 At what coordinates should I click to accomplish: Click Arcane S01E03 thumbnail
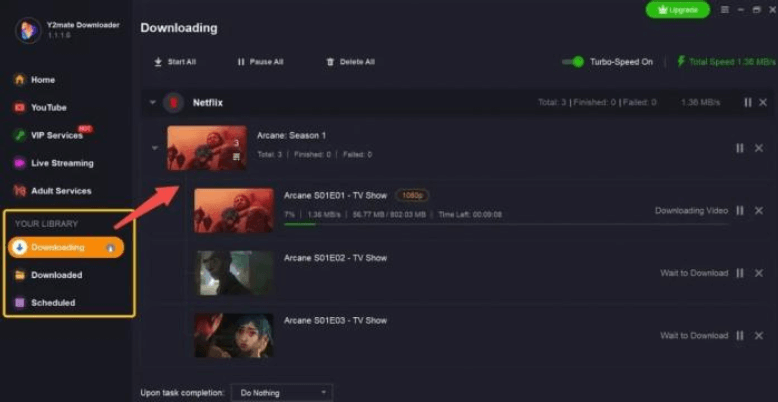234,335
